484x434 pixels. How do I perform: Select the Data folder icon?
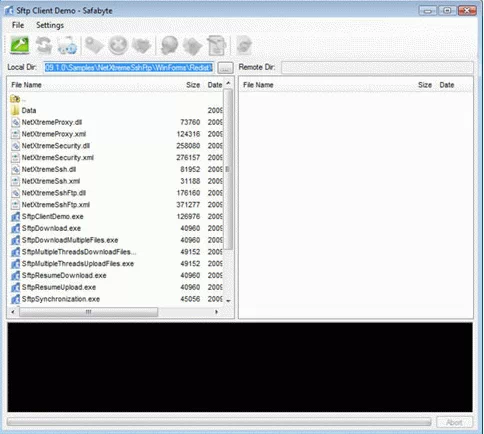(x=15, y=110)
